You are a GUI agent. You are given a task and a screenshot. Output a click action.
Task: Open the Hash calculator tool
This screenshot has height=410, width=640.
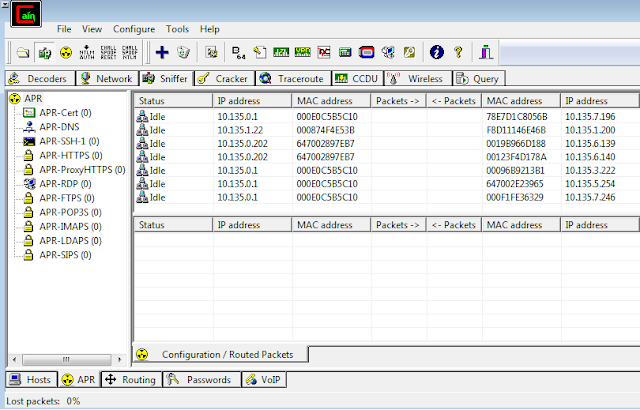(345, 52)
